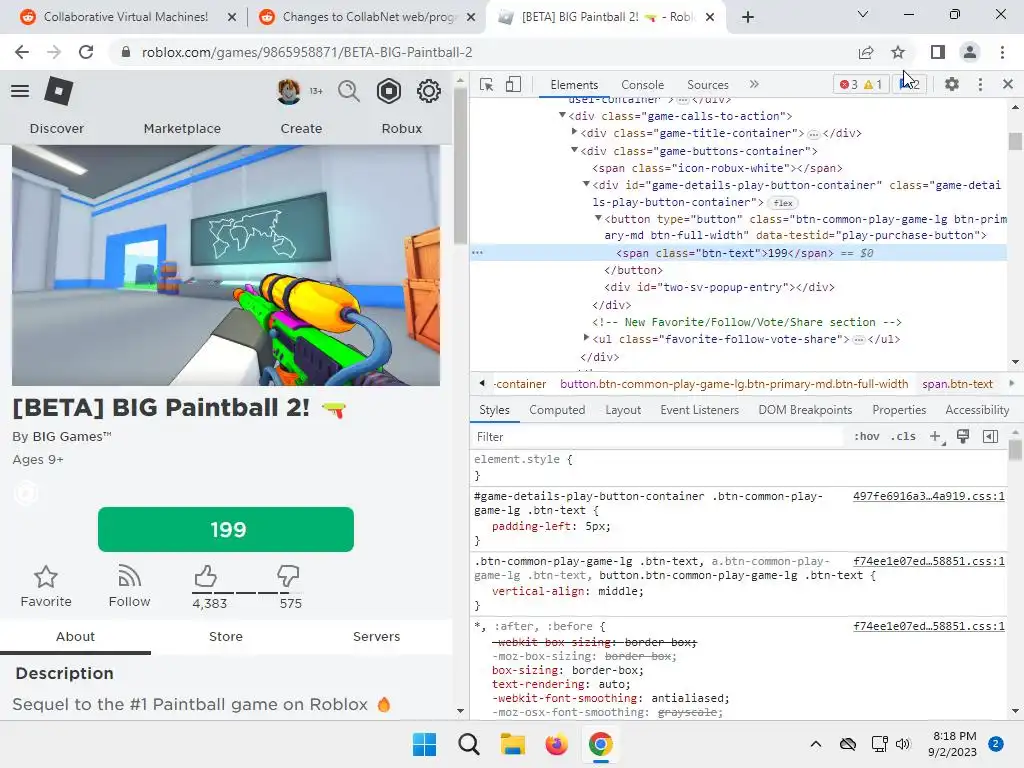Viewport: 1024px width, 768px height.
Task: Open the row actions ellipsis beside span
Action: tap(477, 253)
